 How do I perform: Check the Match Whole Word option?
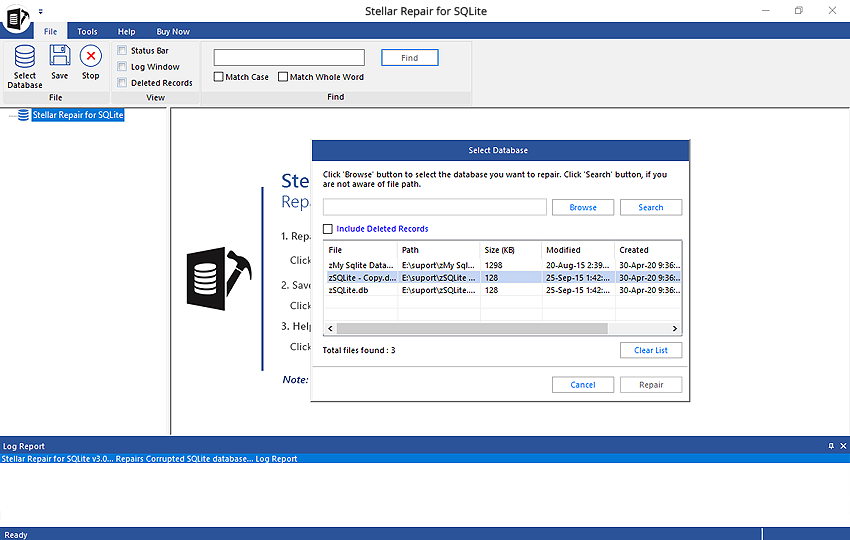click(x=283, y=77)
